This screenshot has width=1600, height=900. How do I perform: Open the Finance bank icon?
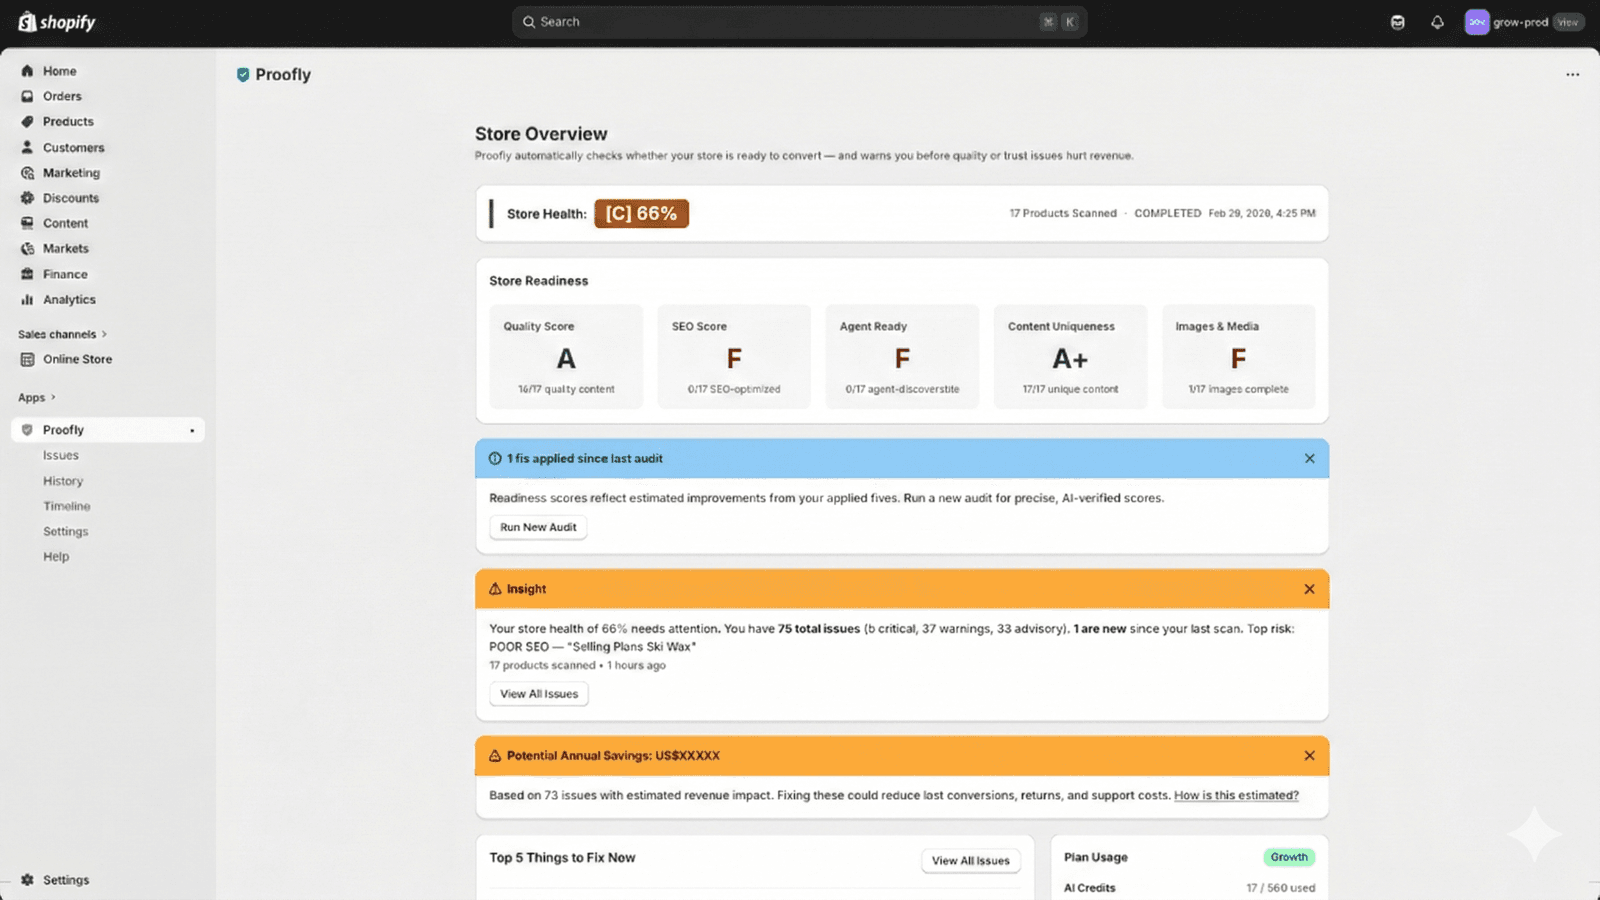click(27, 274)
